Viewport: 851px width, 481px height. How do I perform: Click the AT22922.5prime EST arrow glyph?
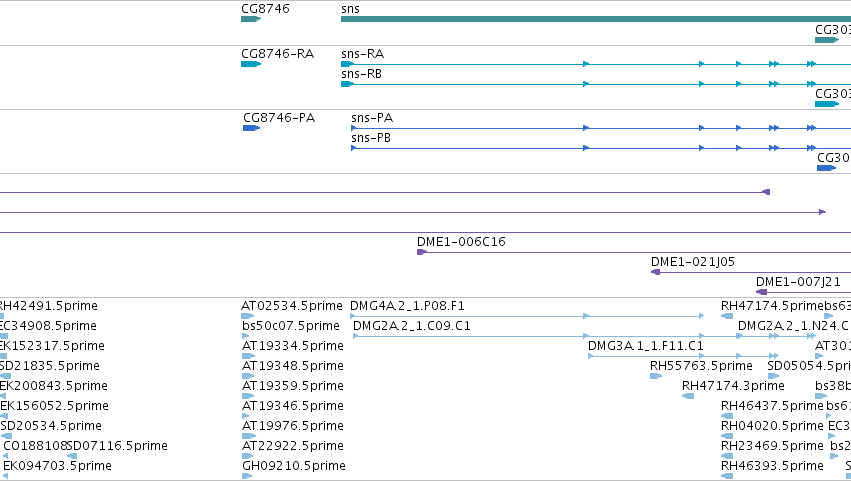click(247, 457)
